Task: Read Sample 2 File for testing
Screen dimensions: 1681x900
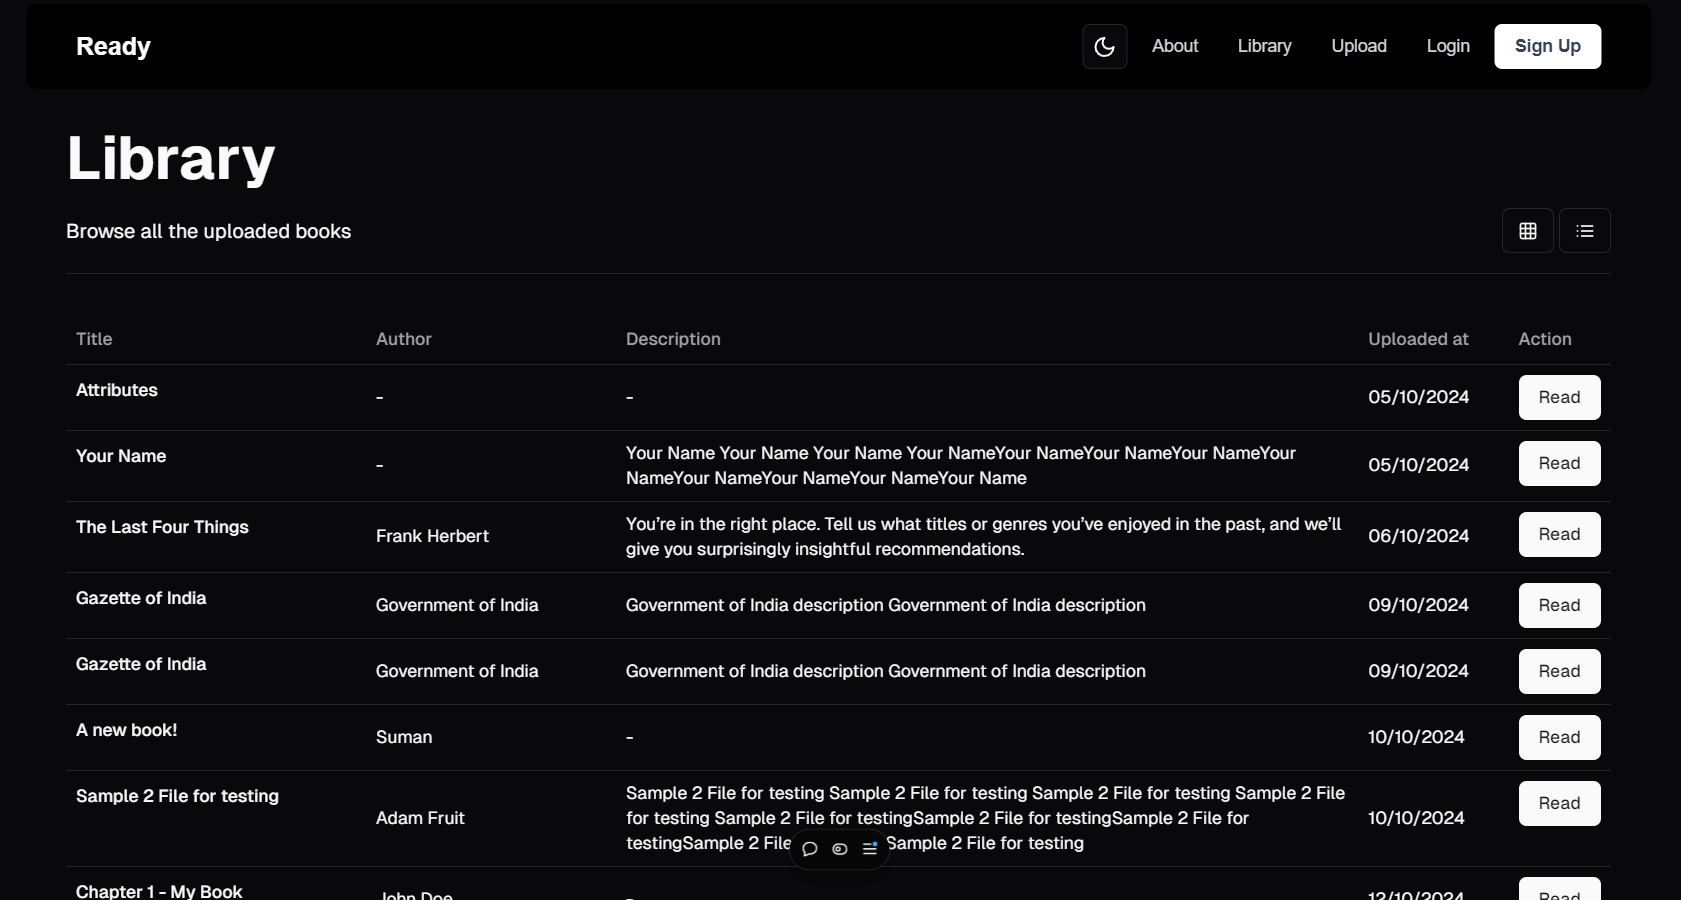Action: [x=1558, y=804]
